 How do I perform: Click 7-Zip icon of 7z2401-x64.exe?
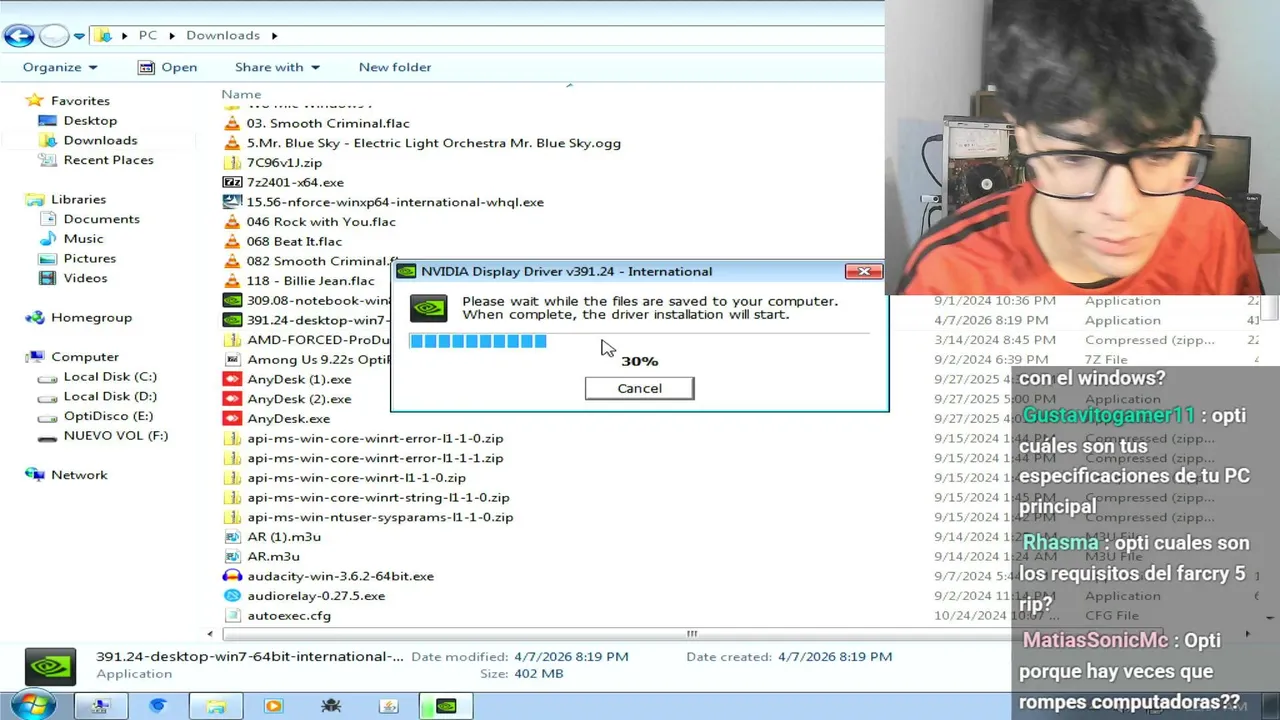pos(232,182)
